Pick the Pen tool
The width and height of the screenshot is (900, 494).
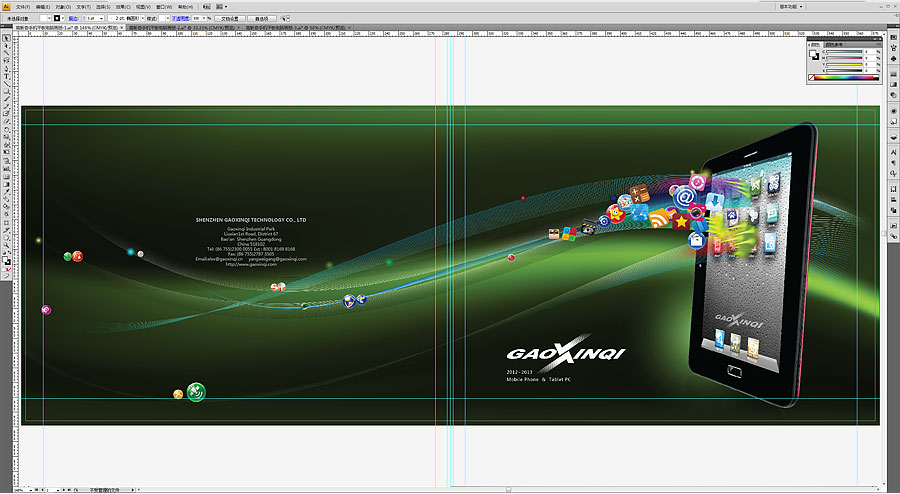[x=6, y=67]
